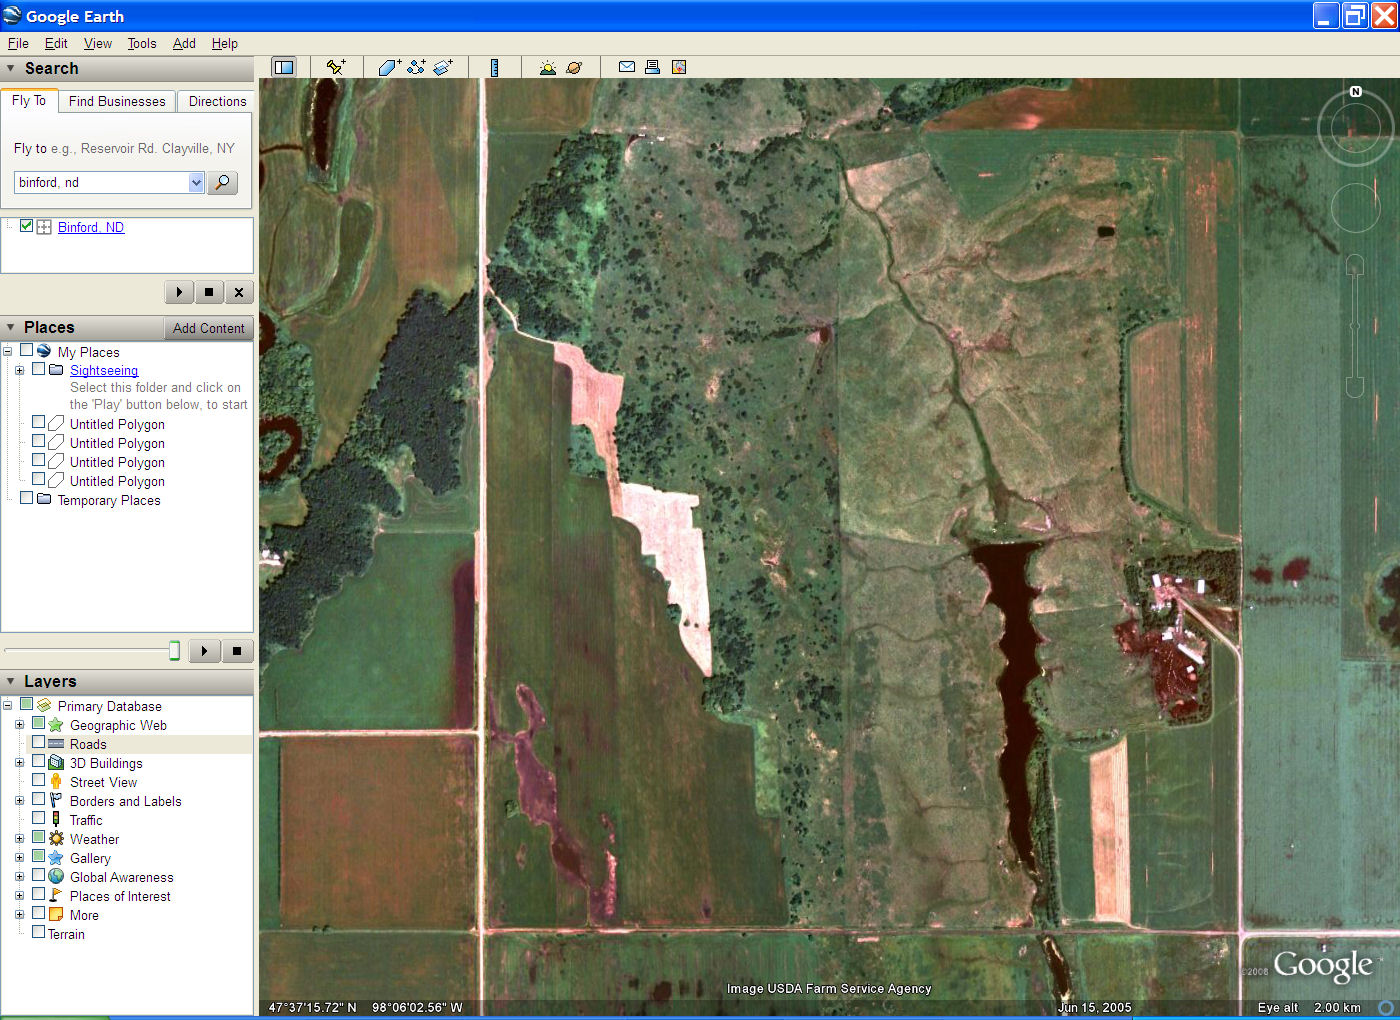
Task: Click the Sightseeing folder icon
Action: tap(57, 370)
